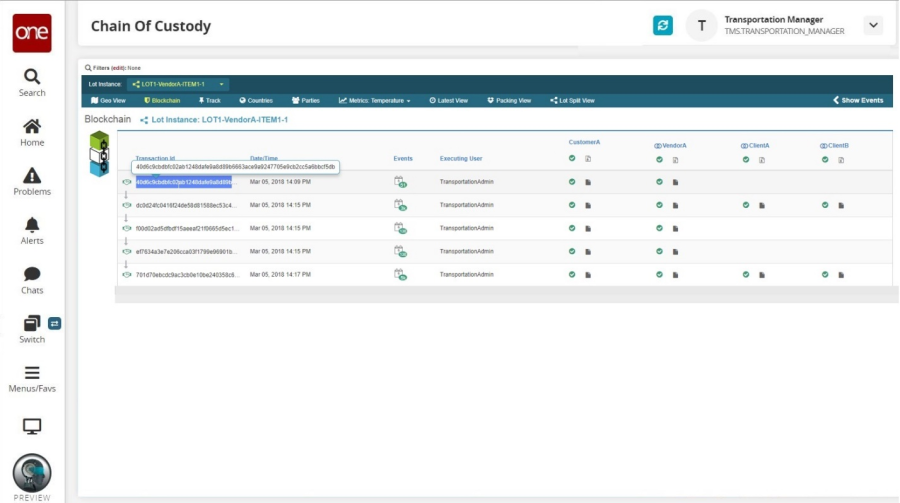Expand the user profile dropdown chevron

[873, 26]
